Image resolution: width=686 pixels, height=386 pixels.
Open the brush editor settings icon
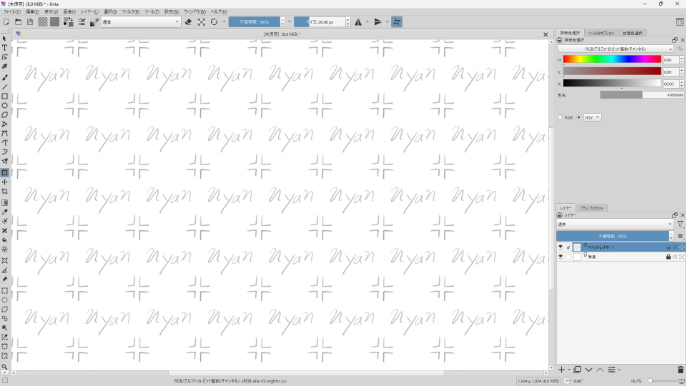(x=82, y=22)
